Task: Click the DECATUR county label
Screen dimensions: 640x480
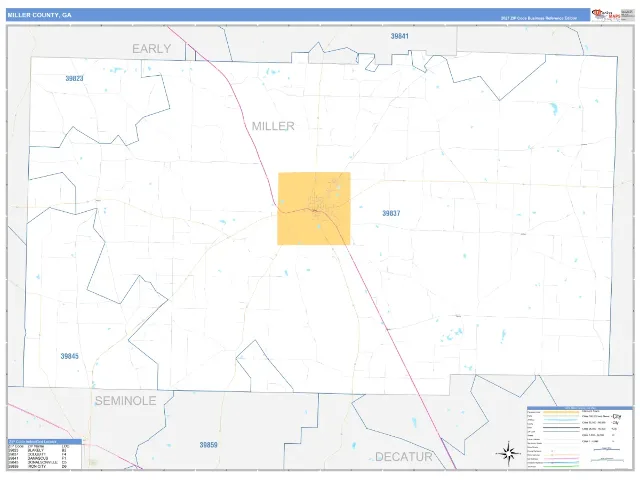Action: pyautogui.click(x=404, y=457)
